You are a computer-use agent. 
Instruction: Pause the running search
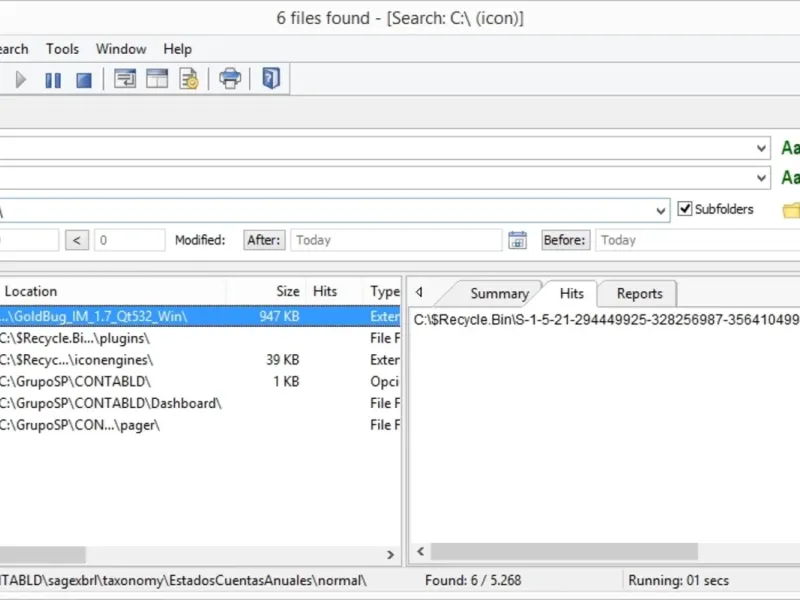pos(53,80)
